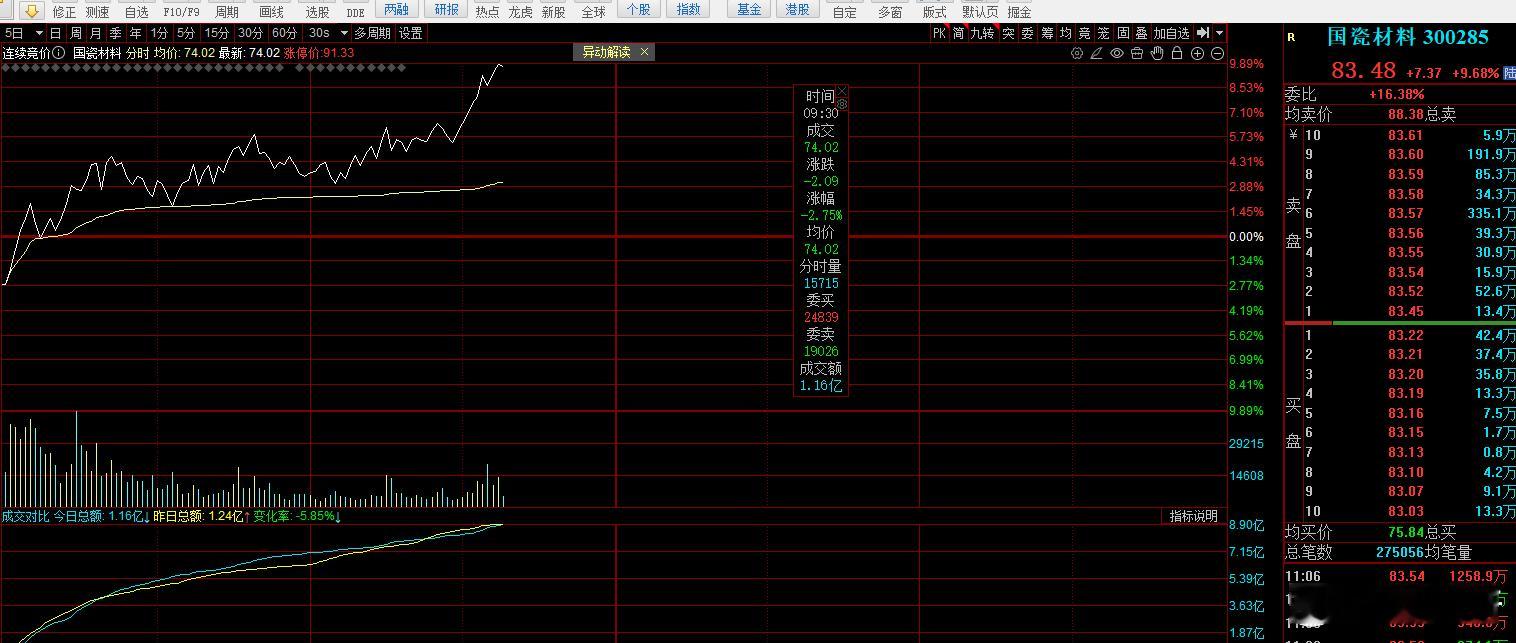Click sell level 6 price 83.57
Viewport: 1516px width, 643px height.
click(1405, 213)
